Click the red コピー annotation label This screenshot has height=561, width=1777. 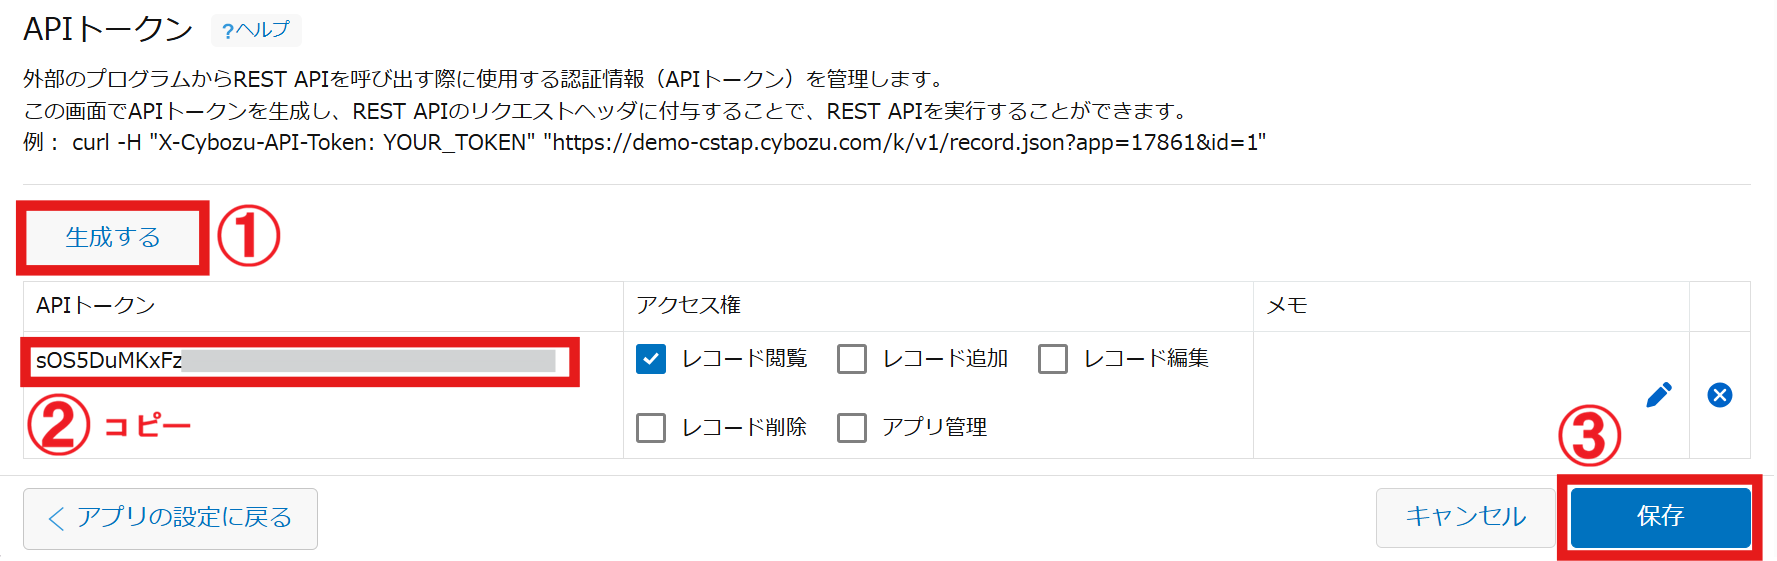[x=147, y=427]
